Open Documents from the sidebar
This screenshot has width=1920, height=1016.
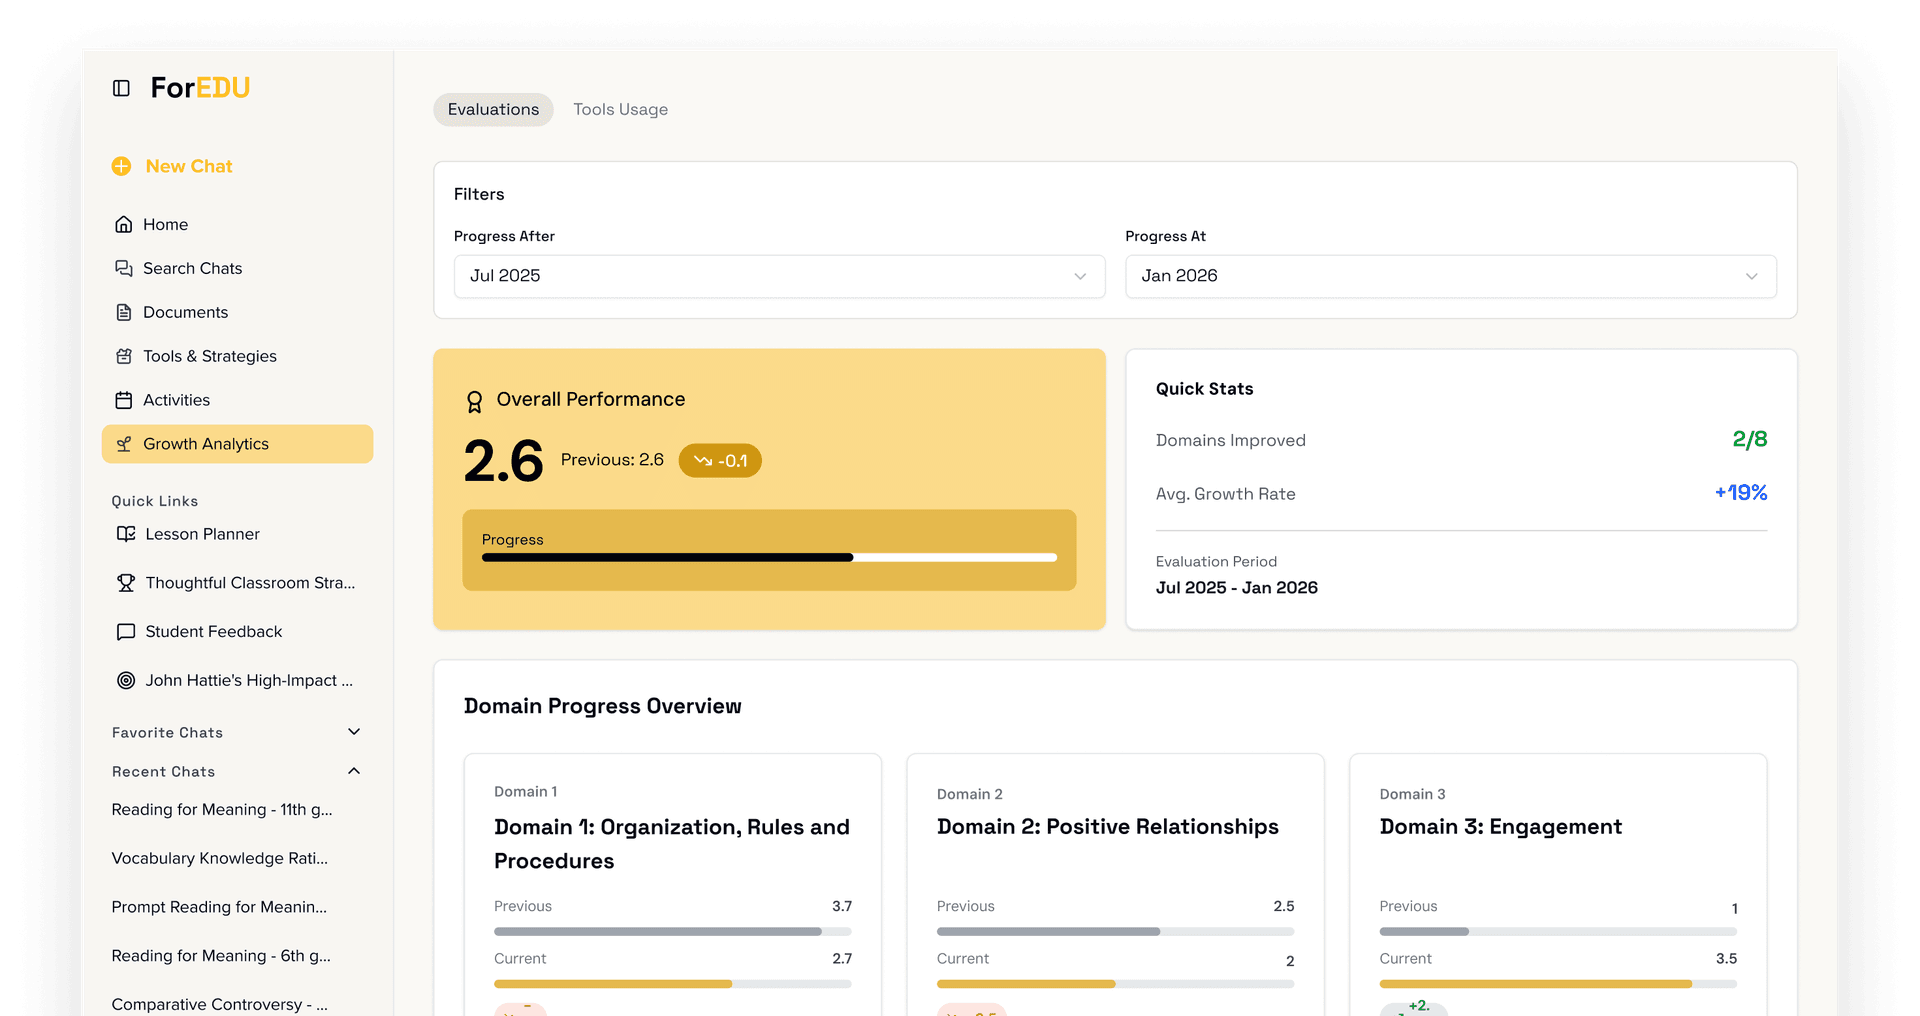(124, 312)
